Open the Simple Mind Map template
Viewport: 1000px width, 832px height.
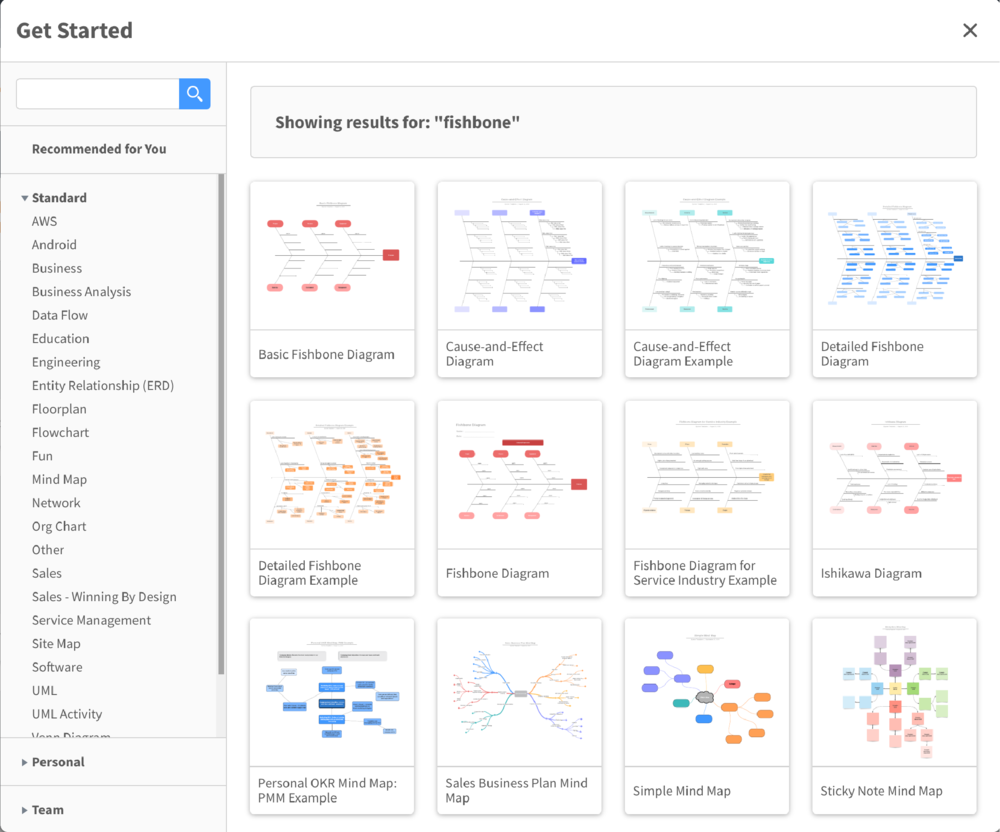[x=706, y=716]
